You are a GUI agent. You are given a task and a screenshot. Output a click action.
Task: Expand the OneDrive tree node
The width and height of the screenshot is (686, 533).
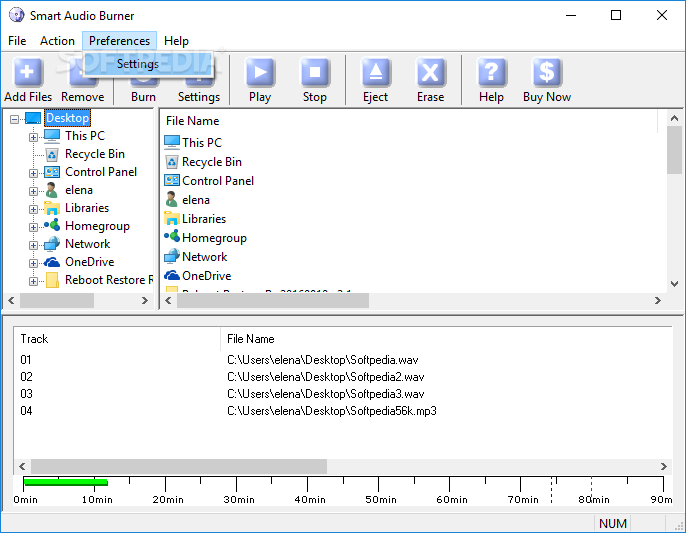click(x=33, y=263)
